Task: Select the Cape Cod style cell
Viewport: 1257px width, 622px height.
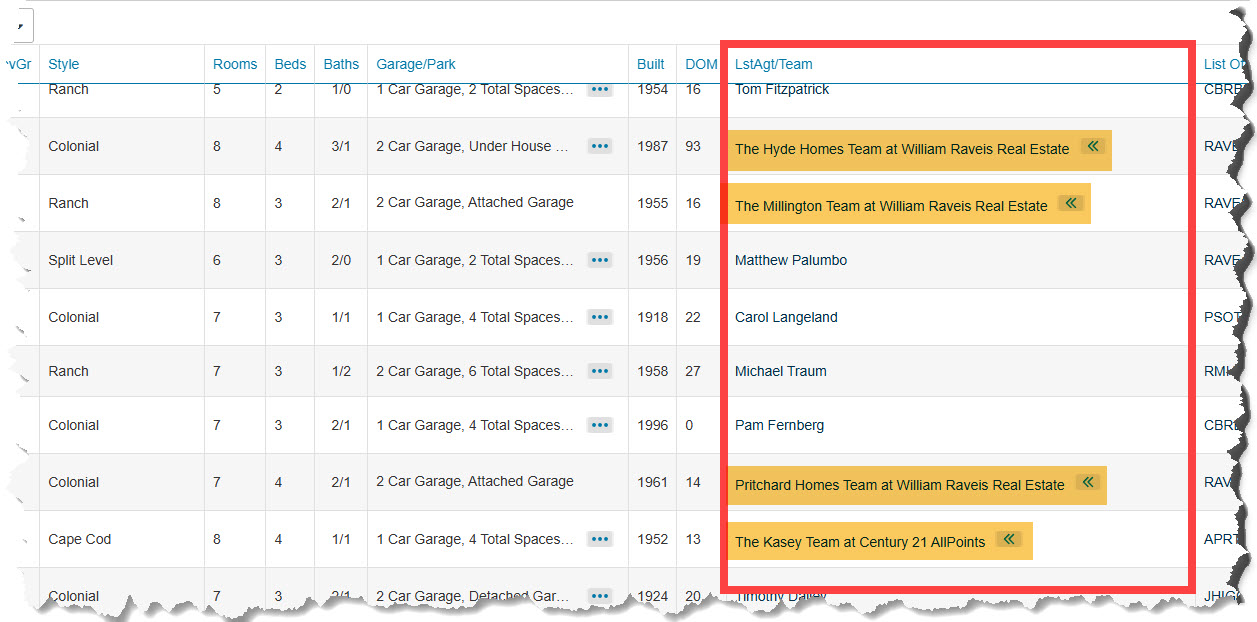Action: (x=80, y=539)
